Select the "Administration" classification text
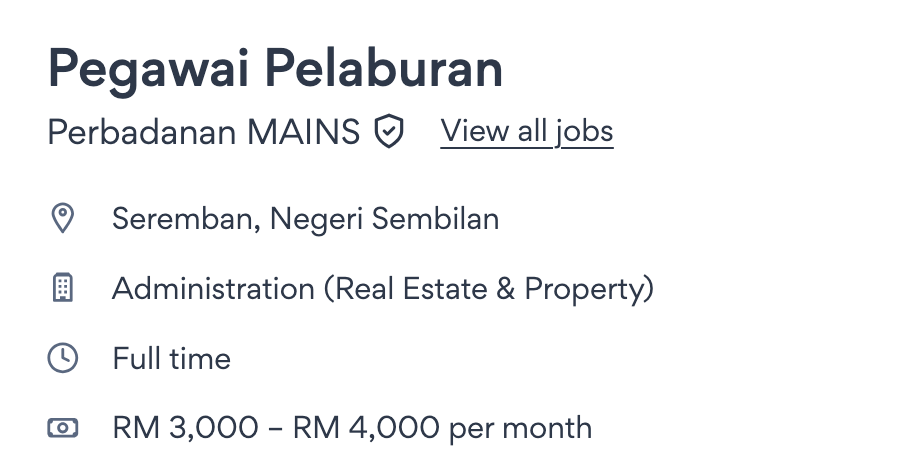This screenshot has width=922, height=474. pyautogui.click(x=213, y=288)
